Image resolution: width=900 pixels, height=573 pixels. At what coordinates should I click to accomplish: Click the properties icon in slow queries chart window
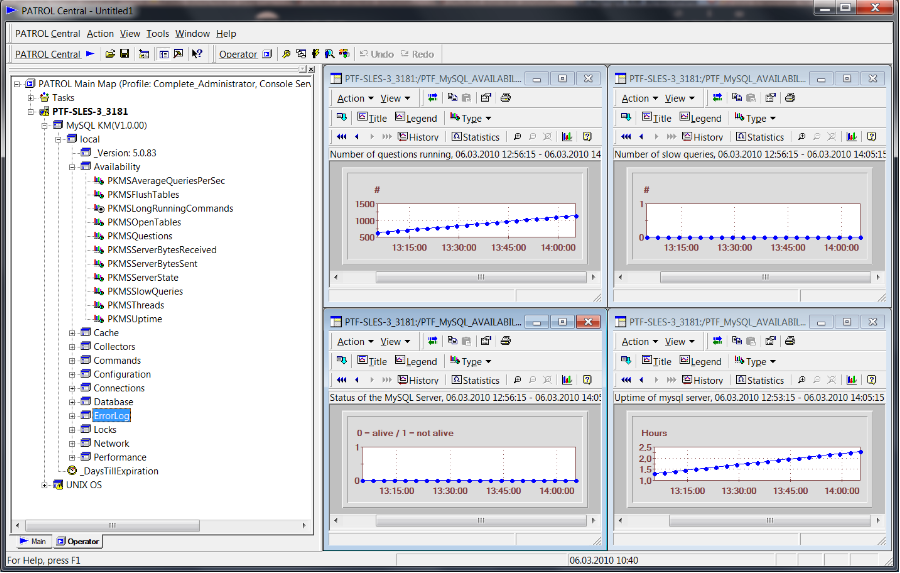[x=770, y=98]
